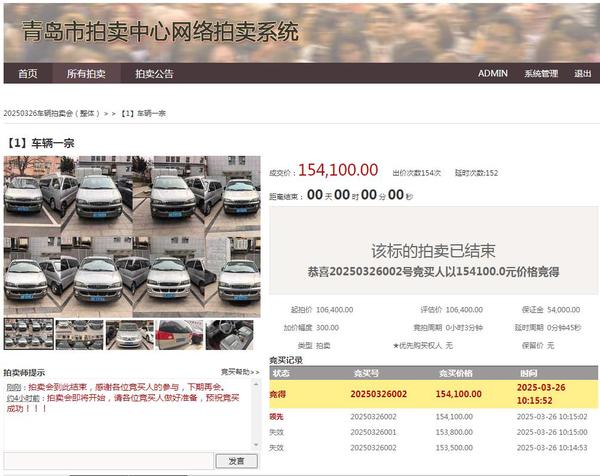This screenshot has height=476, width=600.
Task: Open the 首页 home tab
Action: [x=28, y=73]
